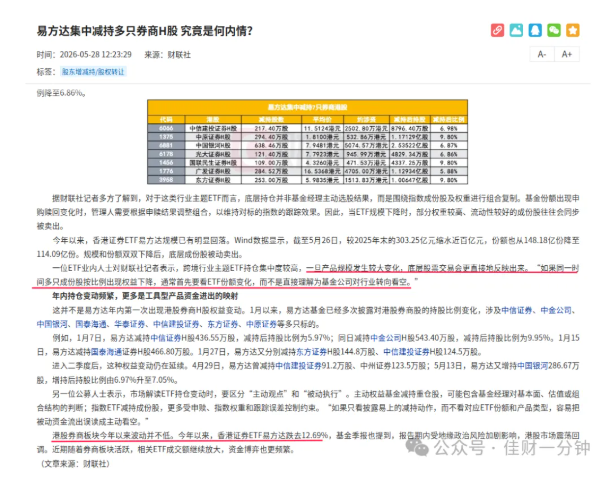The height and width of the screenshot is (482, 606).
Task: Click table cell 638.46万股
Action: tap(271, 145)
